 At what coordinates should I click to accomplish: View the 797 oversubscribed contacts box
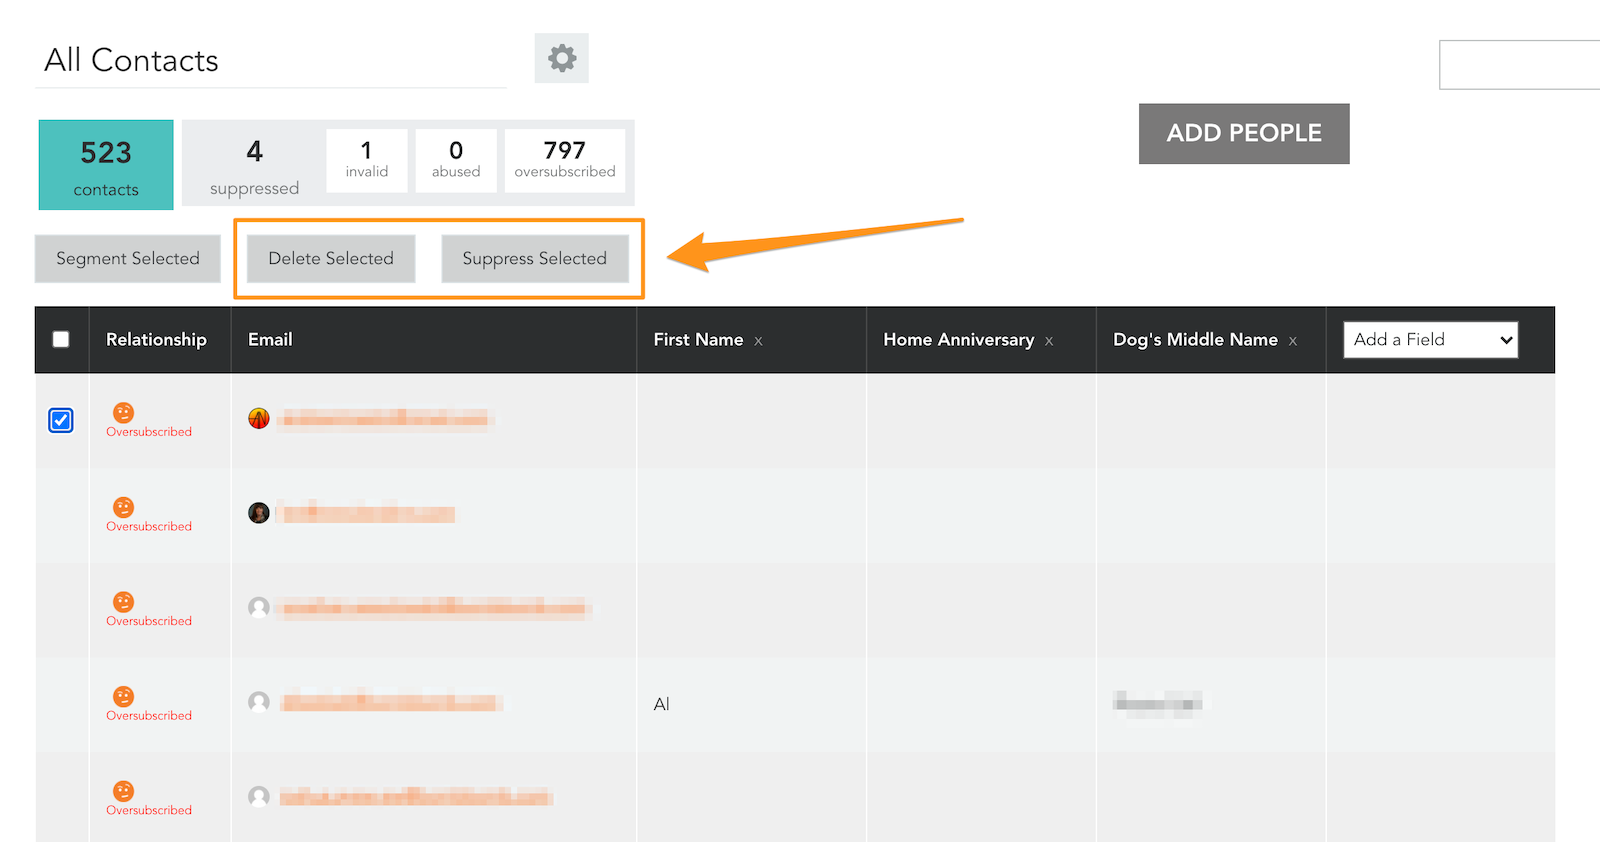[x=565, y=160]
